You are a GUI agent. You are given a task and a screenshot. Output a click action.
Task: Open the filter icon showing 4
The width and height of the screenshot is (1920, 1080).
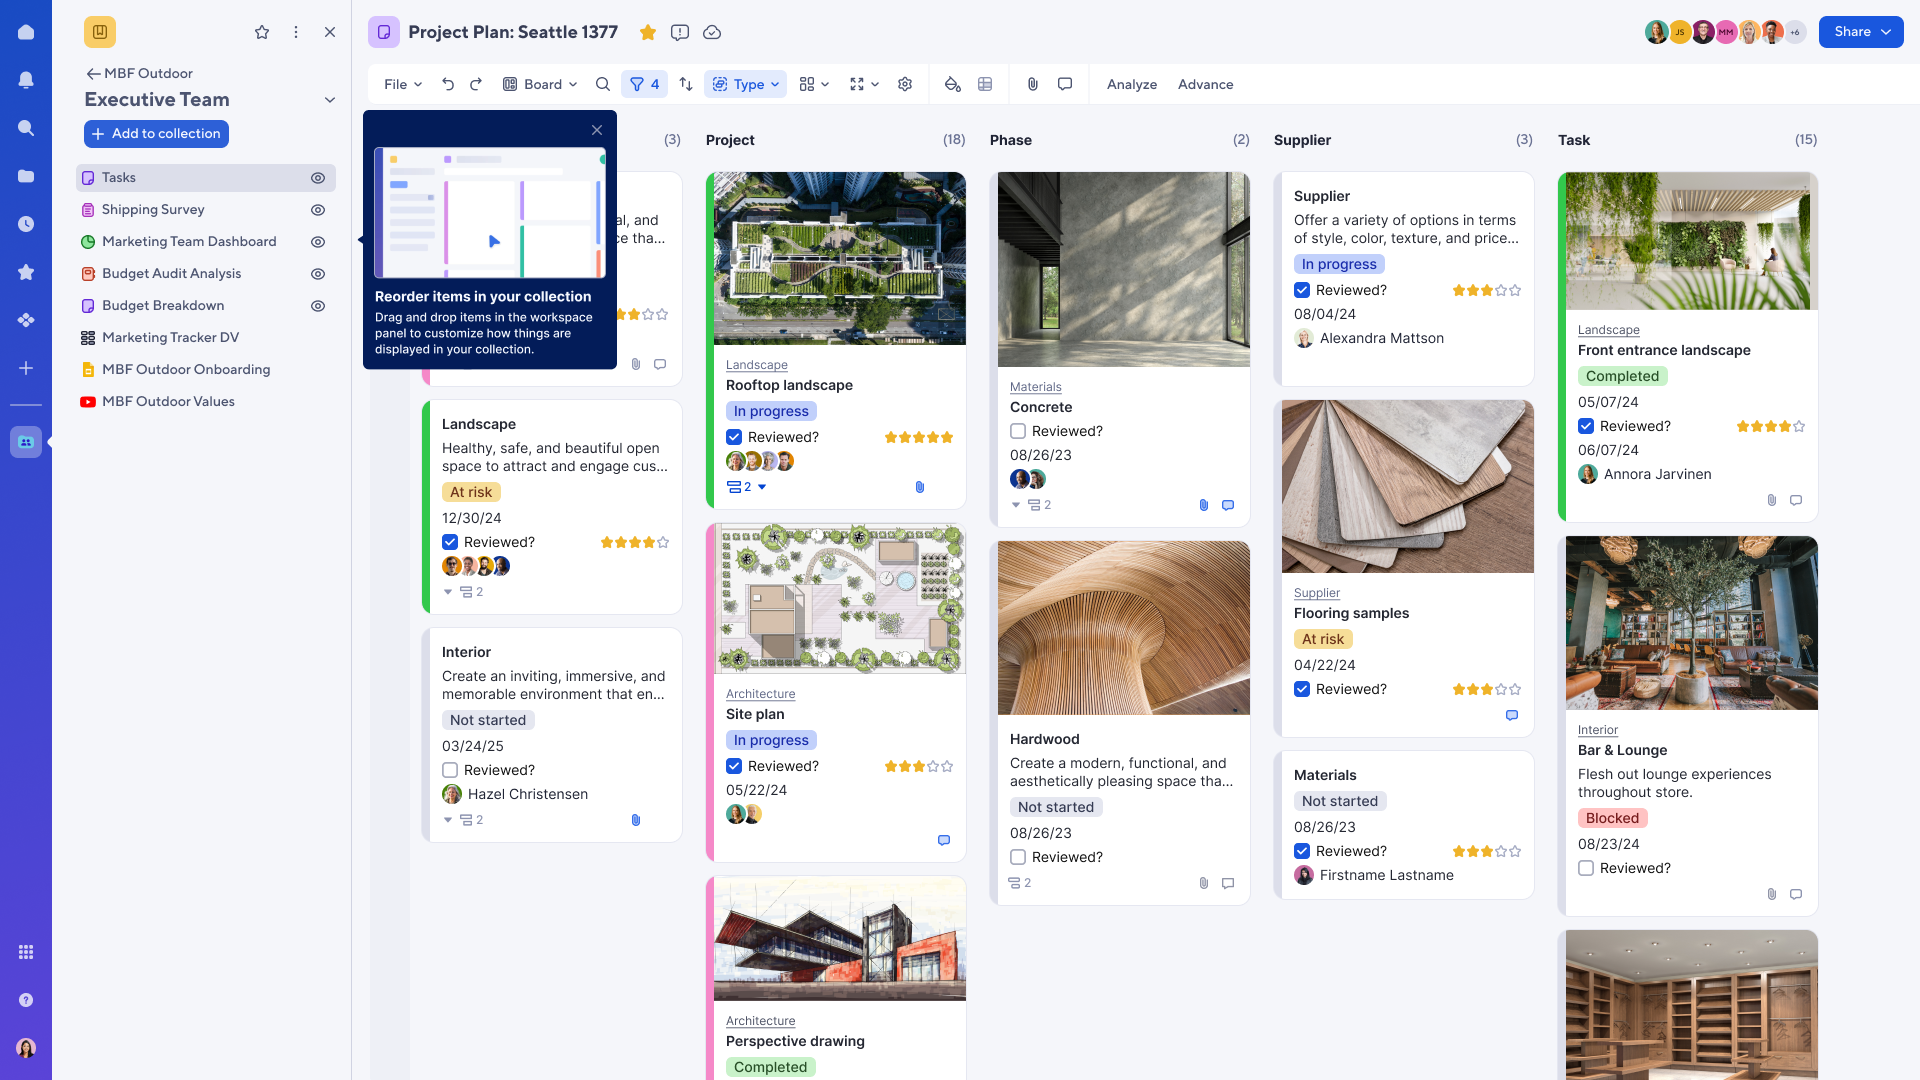(644, 84)
